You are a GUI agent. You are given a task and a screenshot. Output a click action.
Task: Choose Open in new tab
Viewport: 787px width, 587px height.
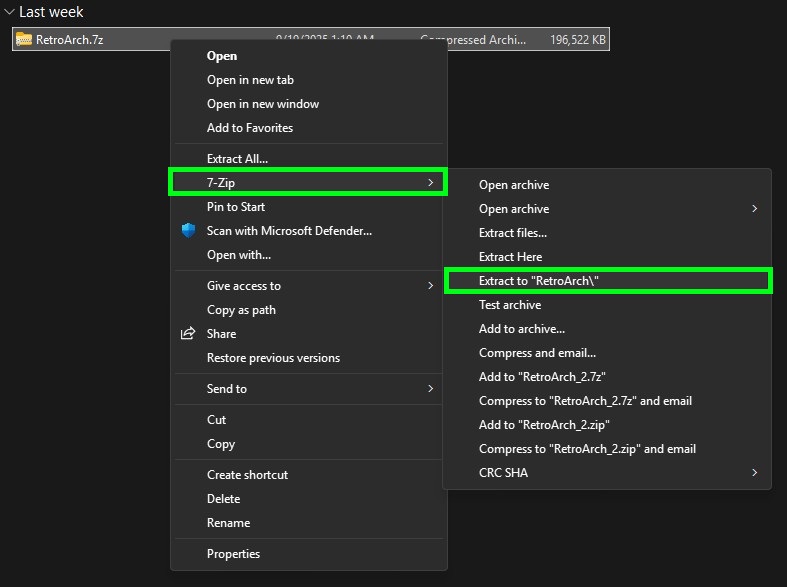(250, 80)
